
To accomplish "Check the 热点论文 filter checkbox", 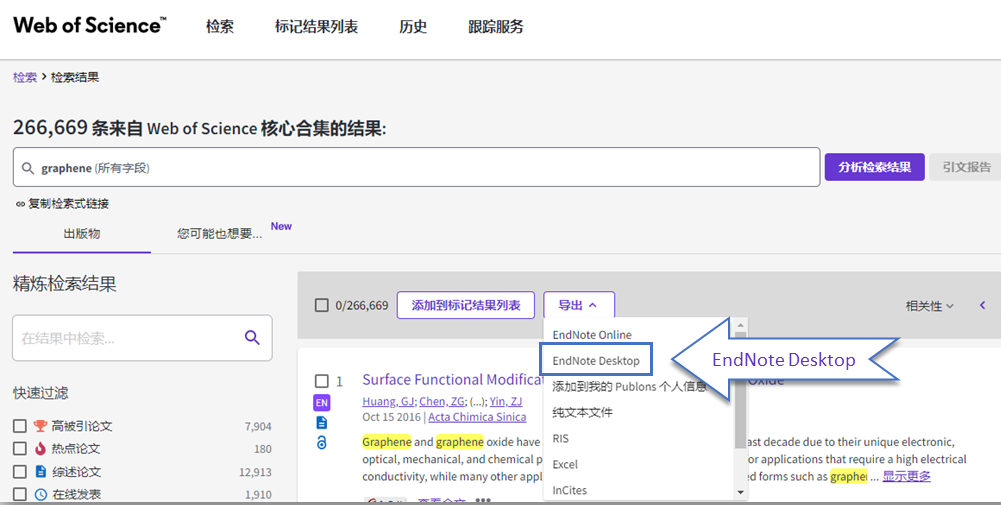I will tap(20, 449).
